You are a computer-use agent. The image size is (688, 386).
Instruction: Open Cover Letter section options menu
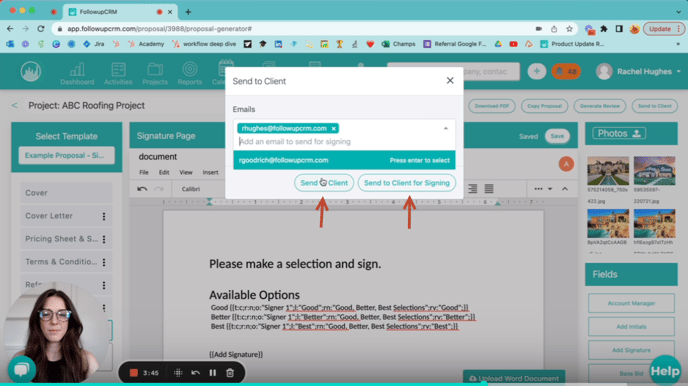click(104, 216)
